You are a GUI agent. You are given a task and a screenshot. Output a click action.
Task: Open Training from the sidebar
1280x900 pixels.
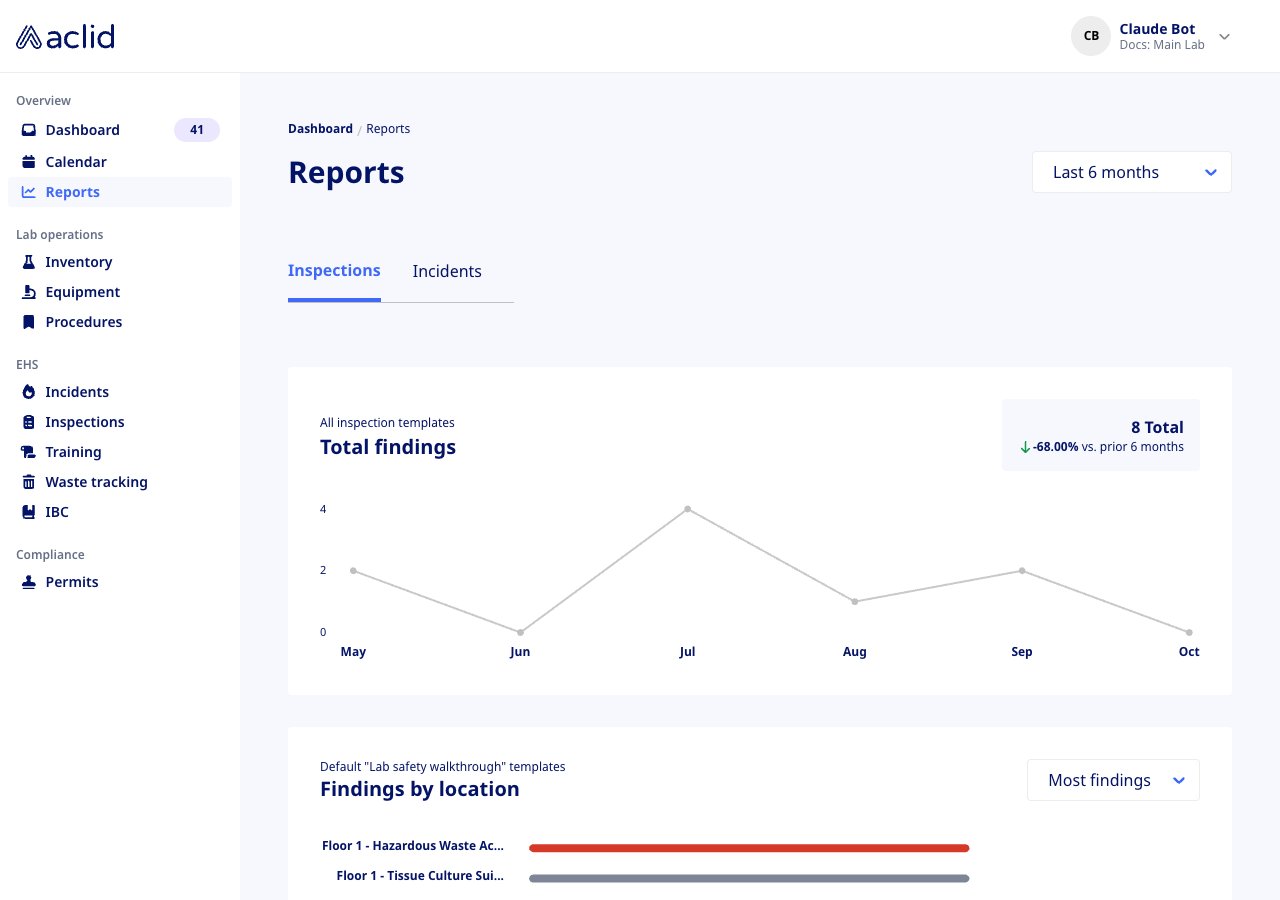click(73, 452)
